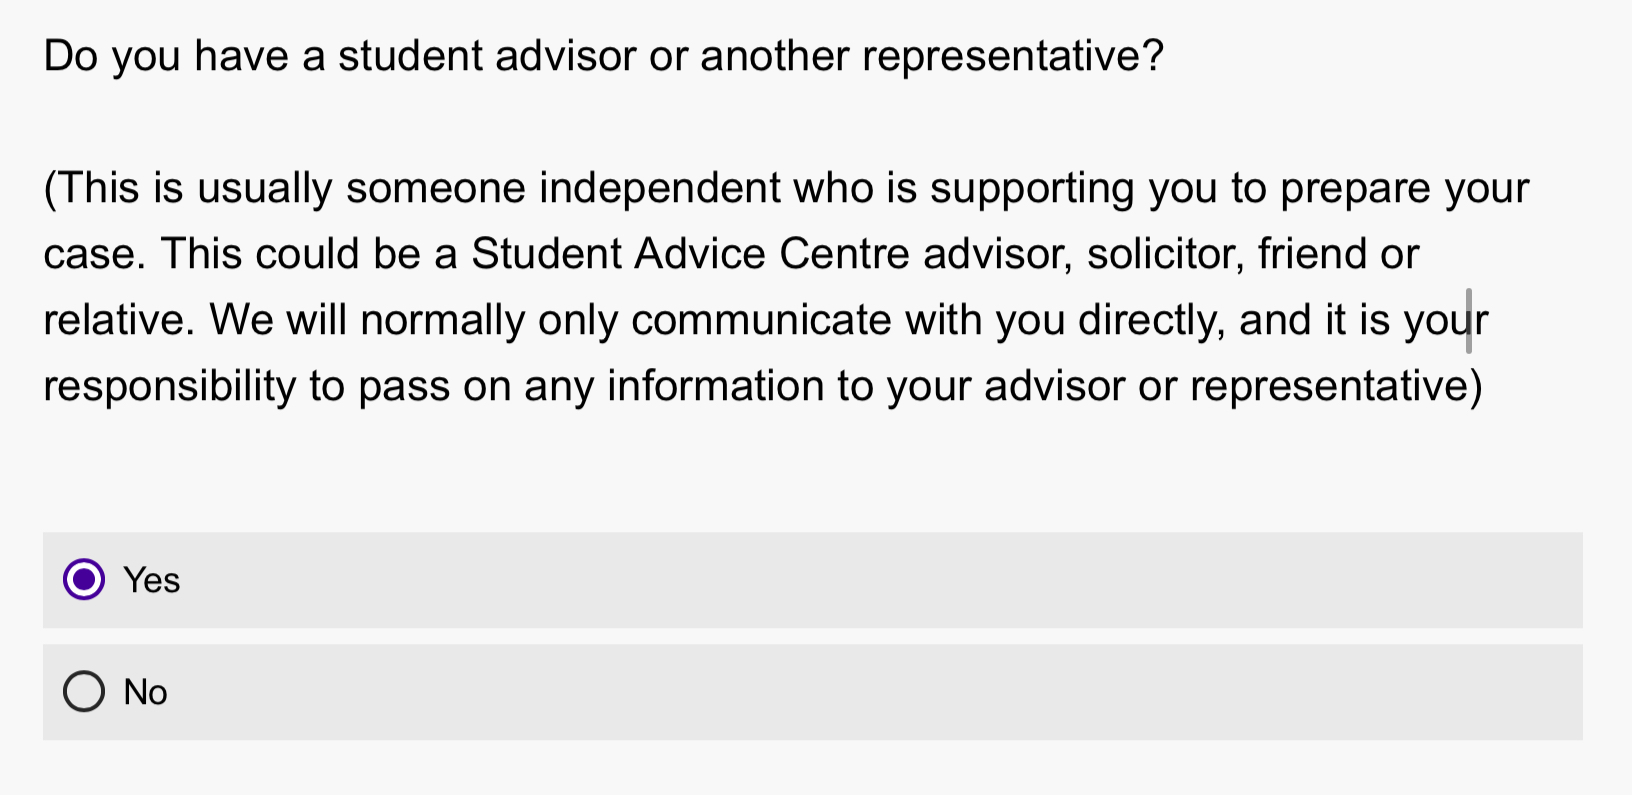Click the explanatory paragraph in parentheses
The width and height of the screenshot is (1632, 795).
pyautogui.click(x=760, y=287)
